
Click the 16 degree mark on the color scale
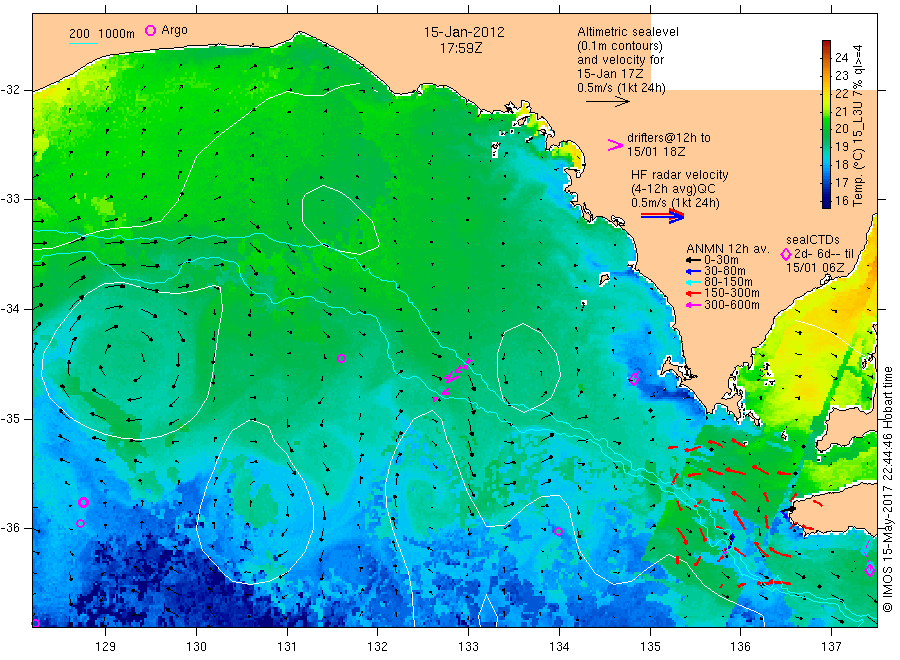(842, 200)
